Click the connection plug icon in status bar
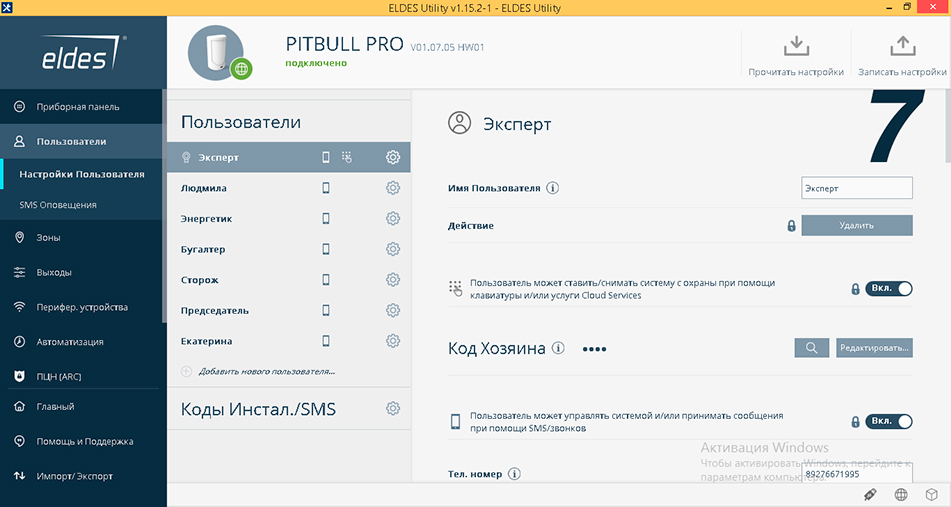Image resolution: width=951 pixels, height=507 pixels. (x=870, y=495)
